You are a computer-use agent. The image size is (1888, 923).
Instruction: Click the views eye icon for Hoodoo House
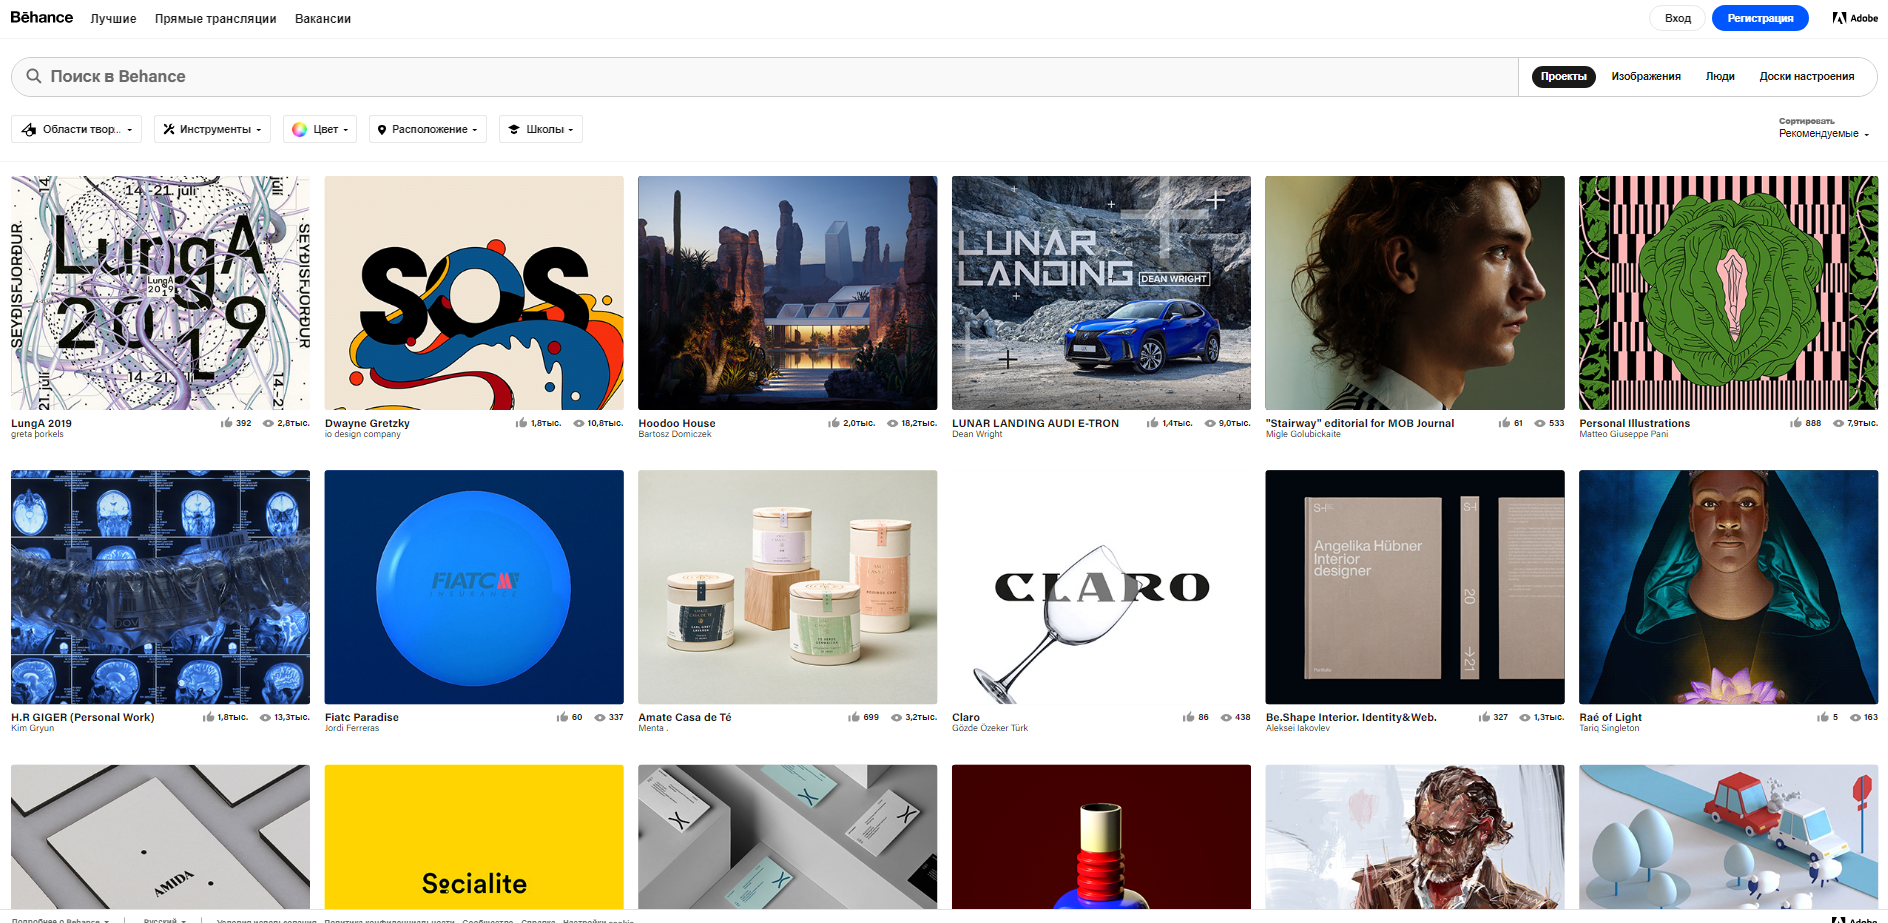[892, 423]
